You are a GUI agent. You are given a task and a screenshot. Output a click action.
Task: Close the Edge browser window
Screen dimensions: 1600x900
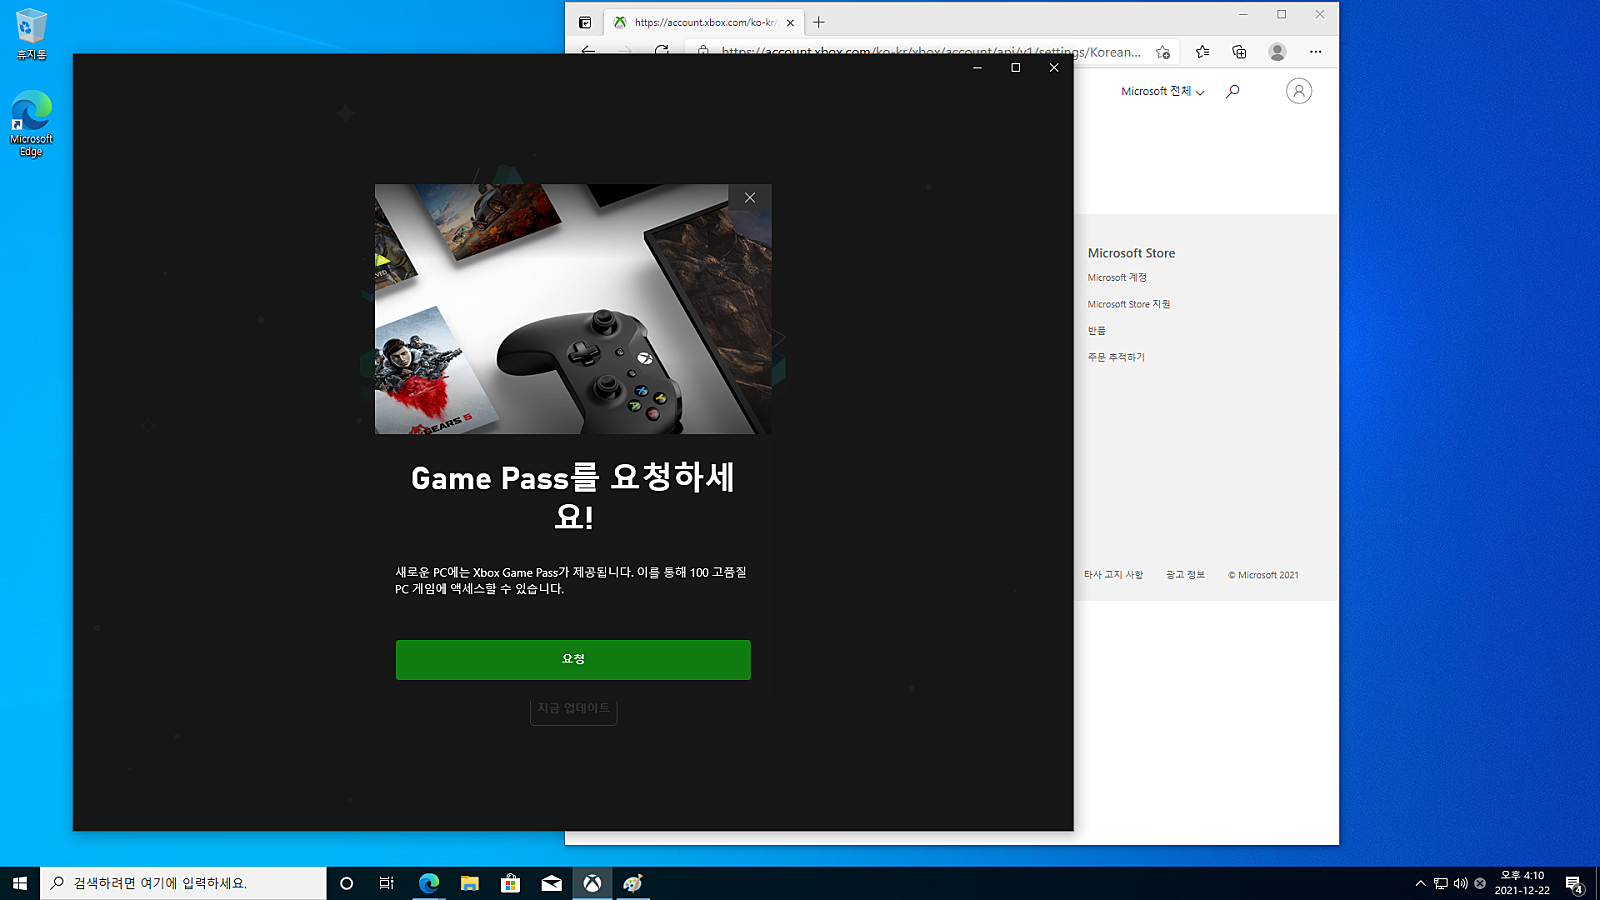point(1320,14)
